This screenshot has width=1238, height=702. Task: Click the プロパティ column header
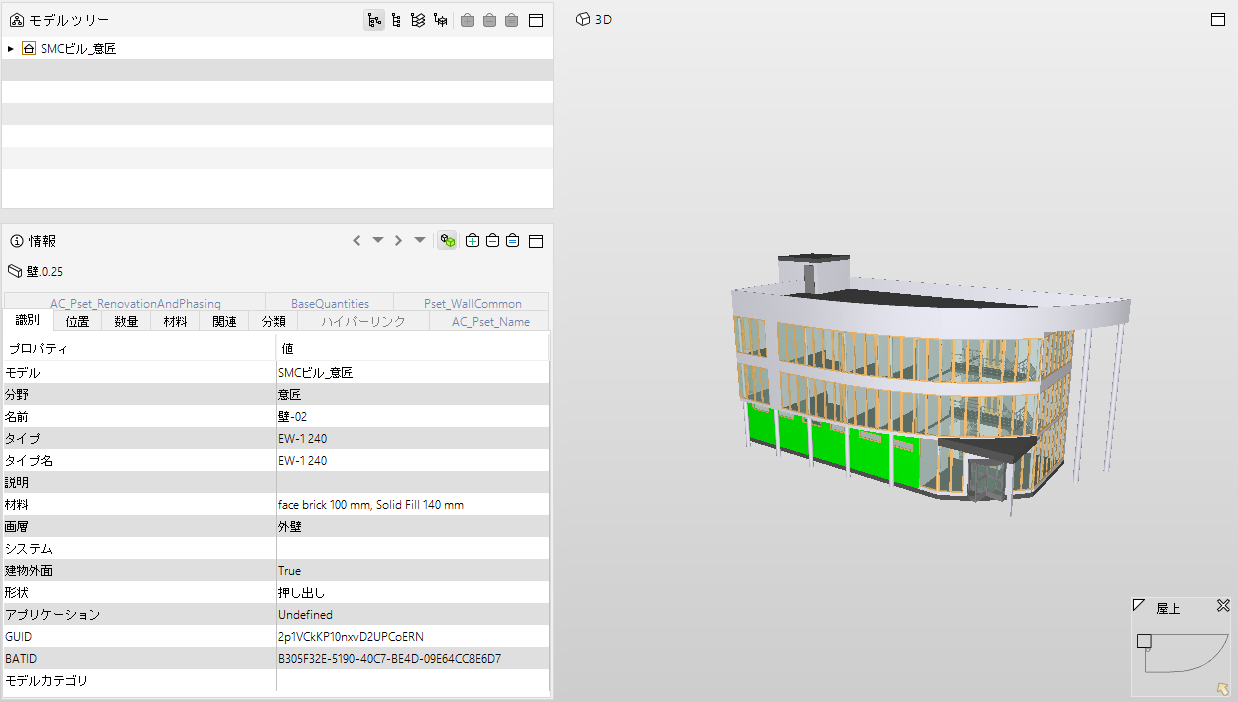pos(140,349)
